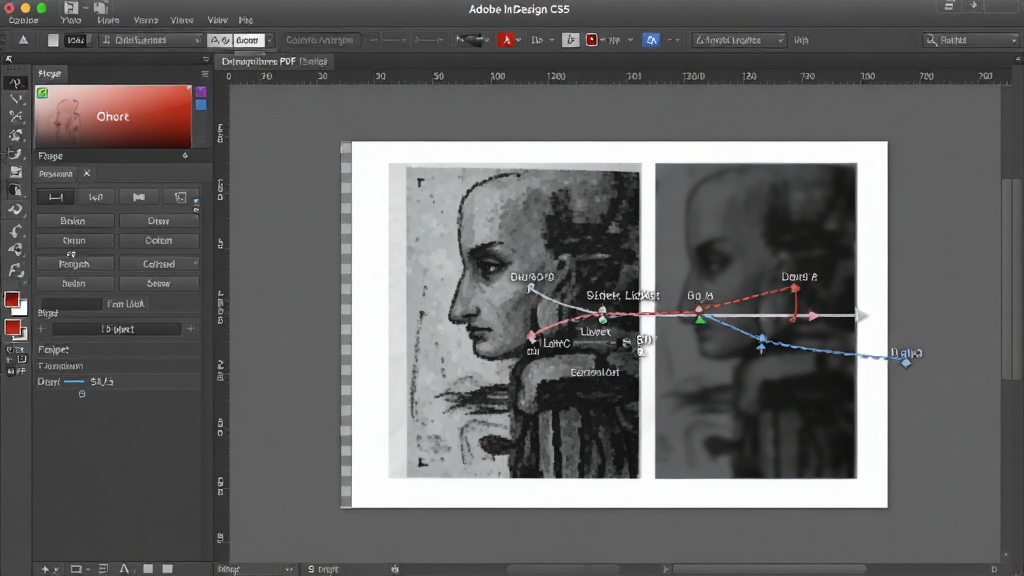
Task: Click the magnifier icon in the search field
Action: 931,40
